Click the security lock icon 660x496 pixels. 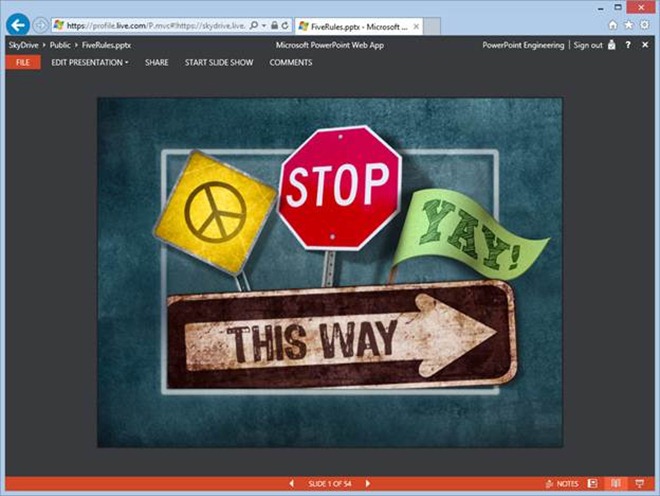tap(274, 26)
